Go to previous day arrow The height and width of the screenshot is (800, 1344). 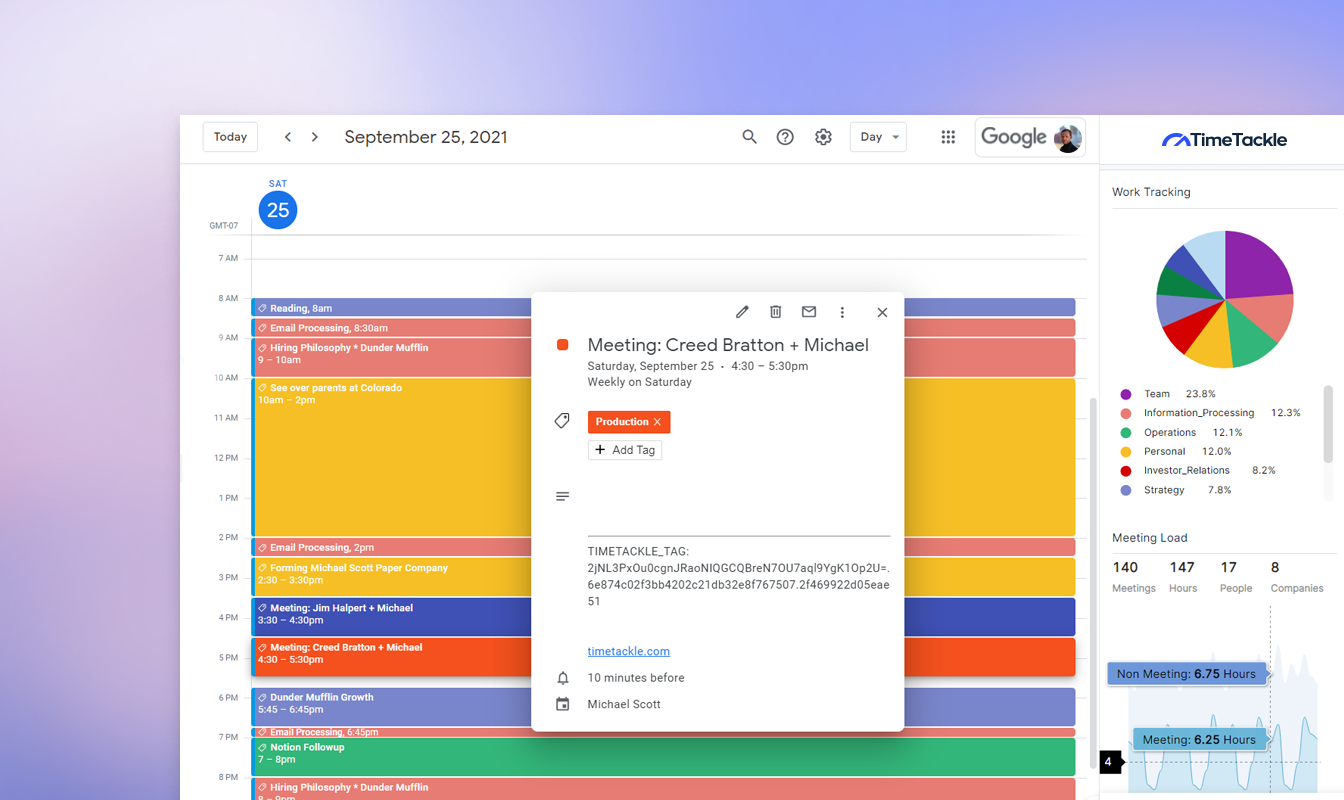[x=288, y=137]
